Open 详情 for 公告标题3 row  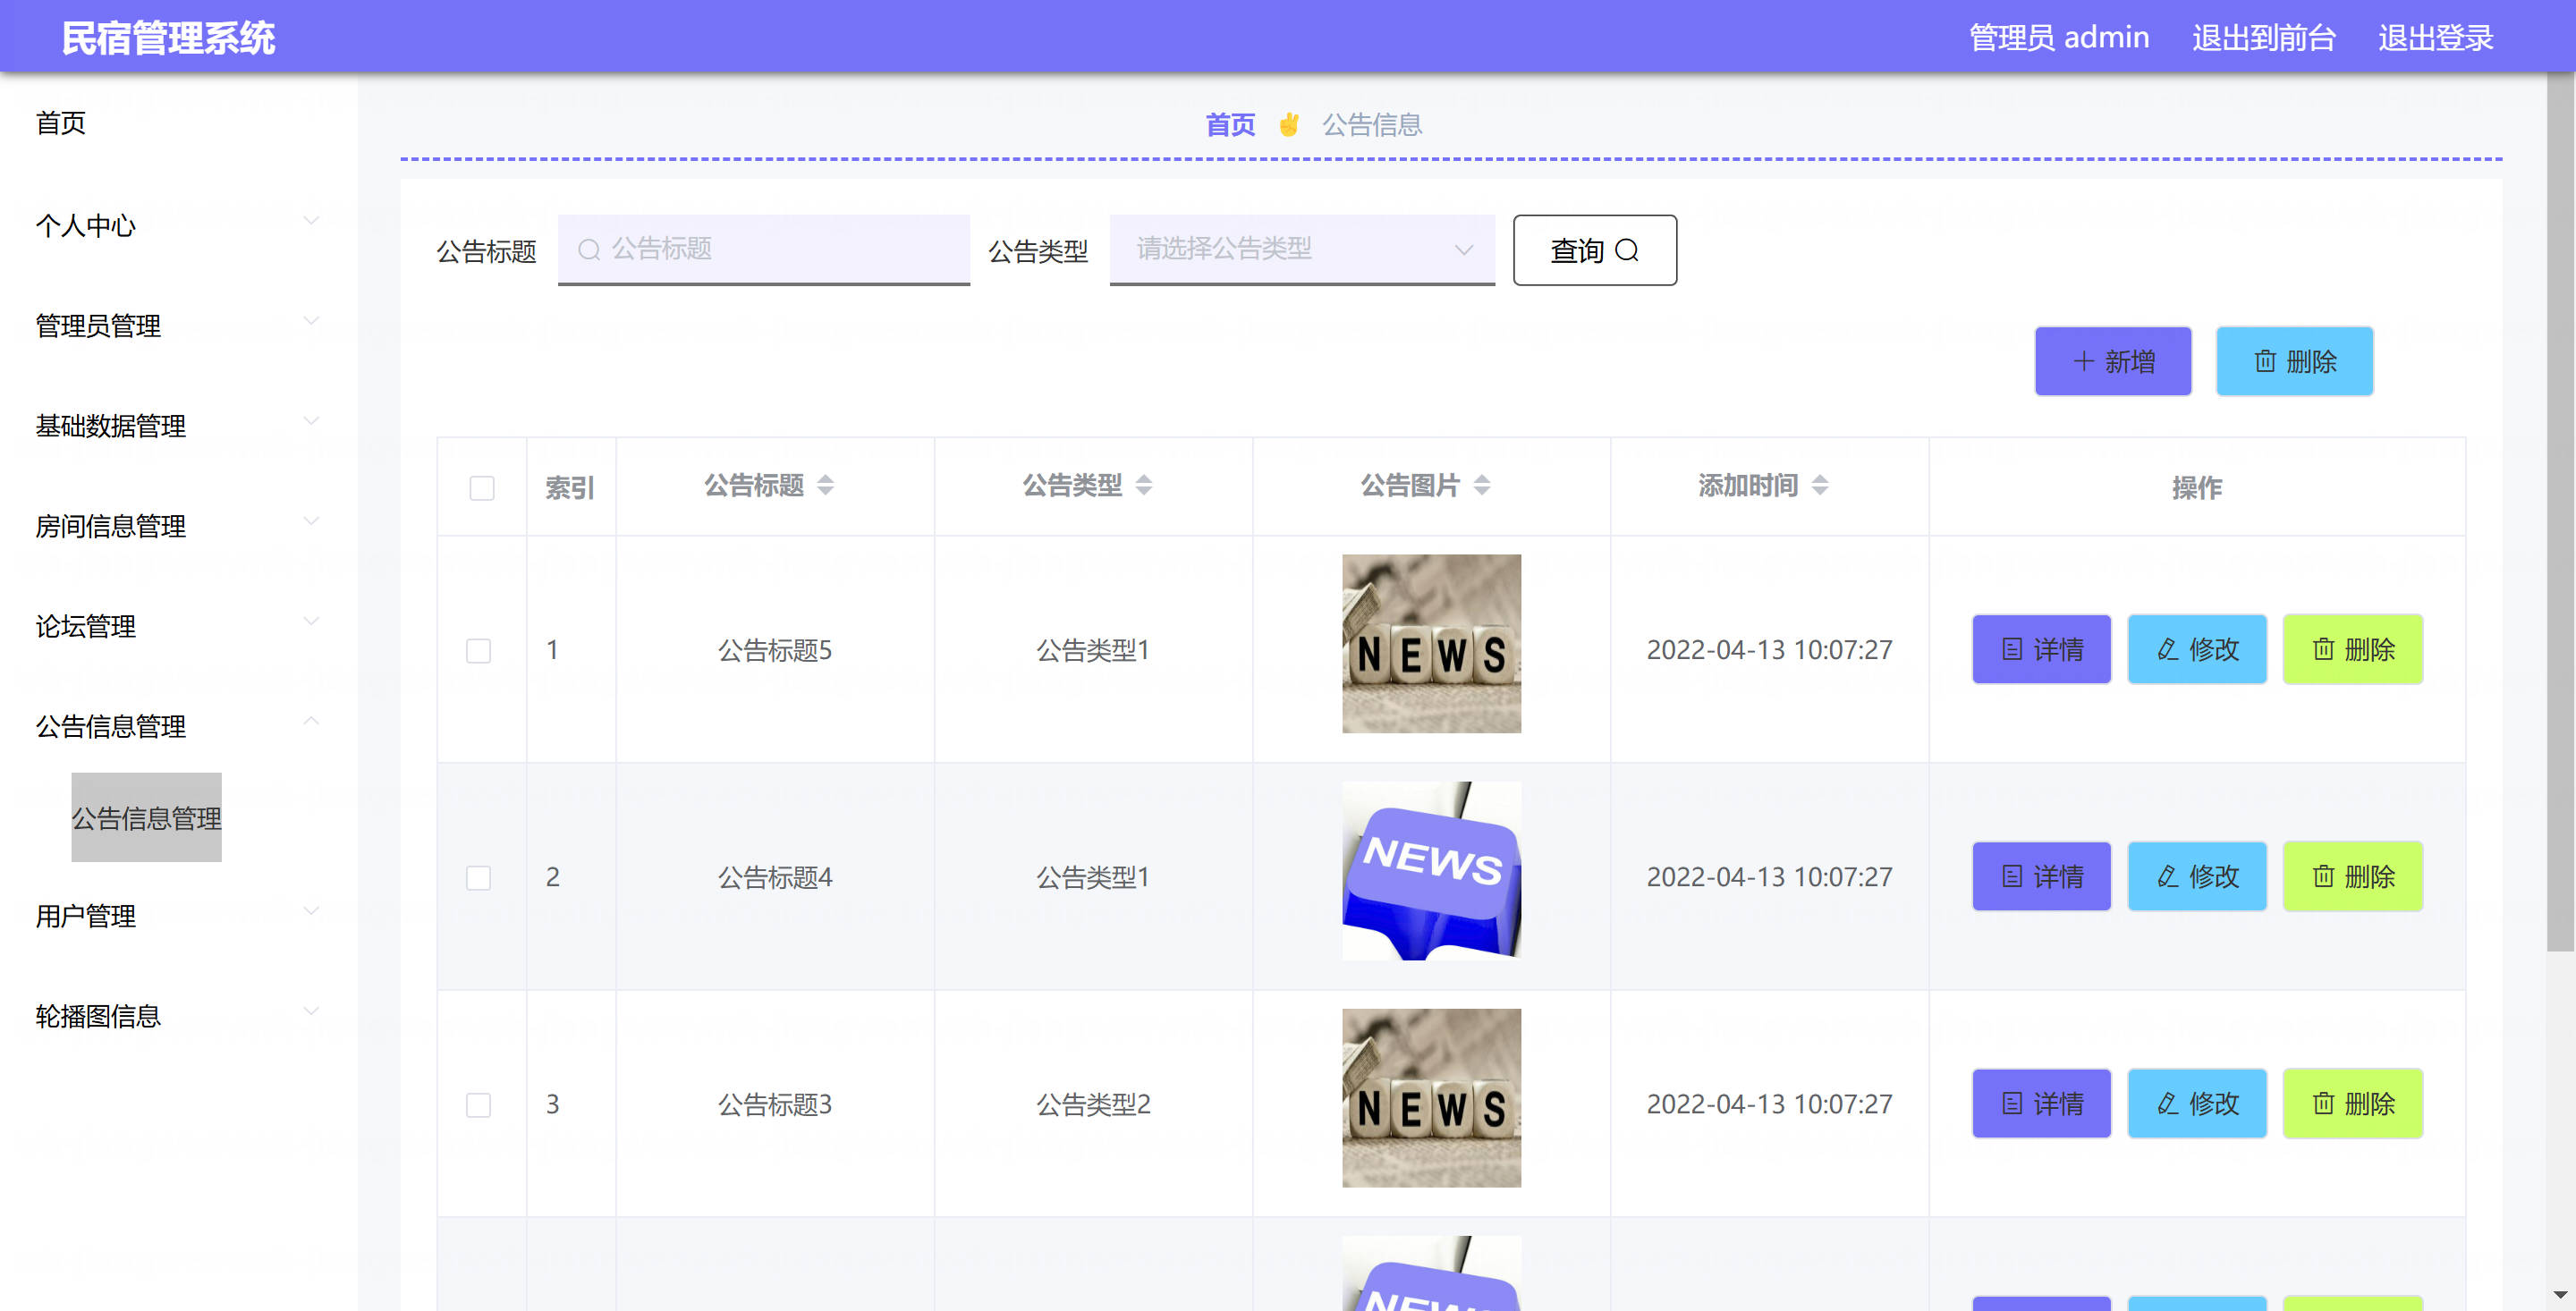(2041, 1103)
